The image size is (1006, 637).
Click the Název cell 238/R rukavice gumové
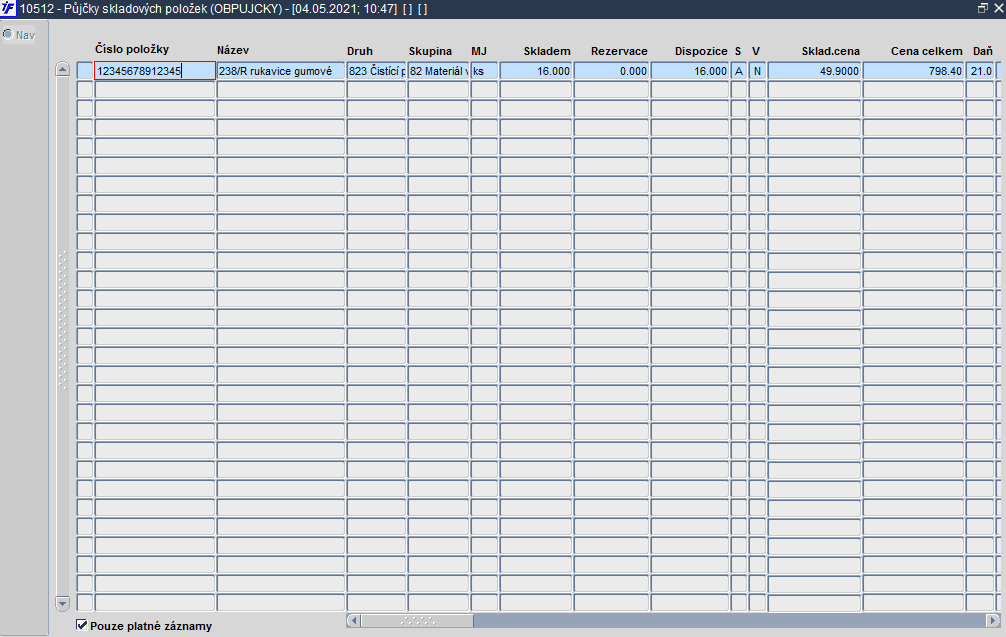(x=280, y=71)
